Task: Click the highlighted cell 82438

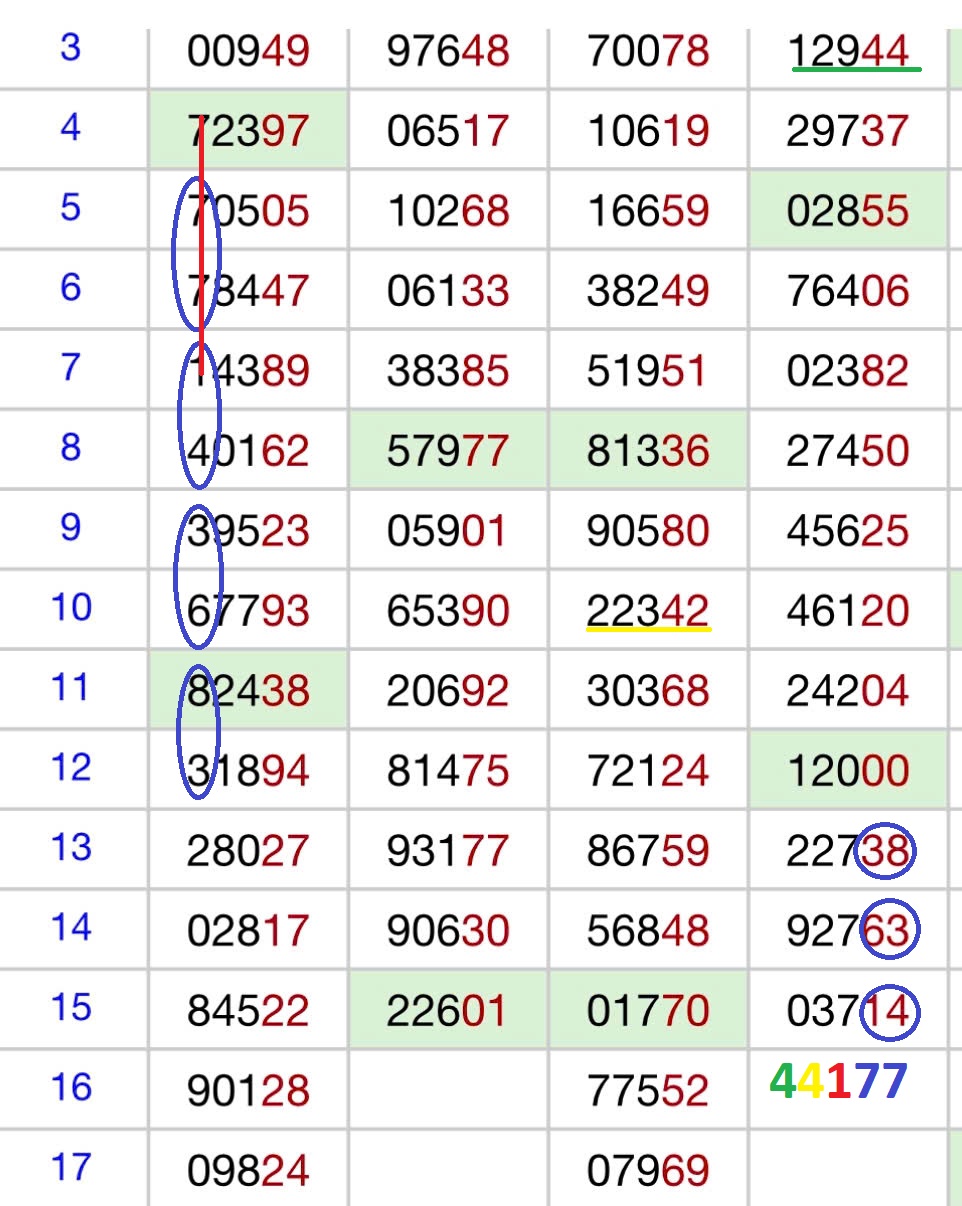Action: click(248, 691)
